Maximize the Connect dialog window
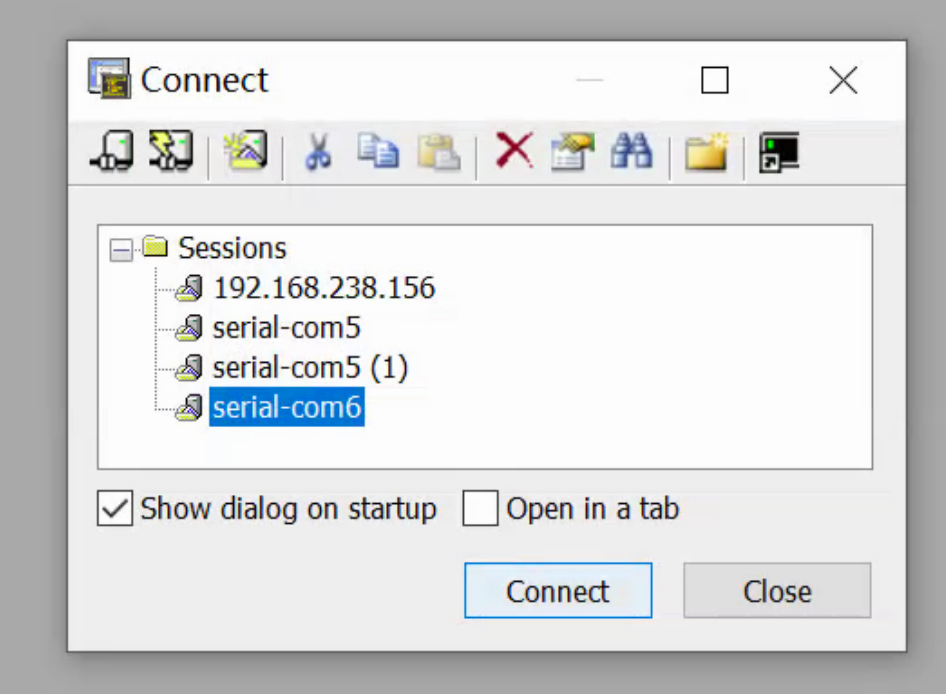 715,80
